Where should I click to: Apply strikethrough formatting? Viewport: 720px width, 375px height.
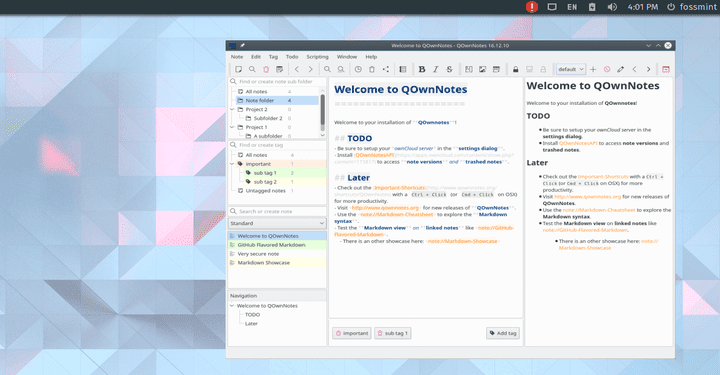(x=449, y=69)
